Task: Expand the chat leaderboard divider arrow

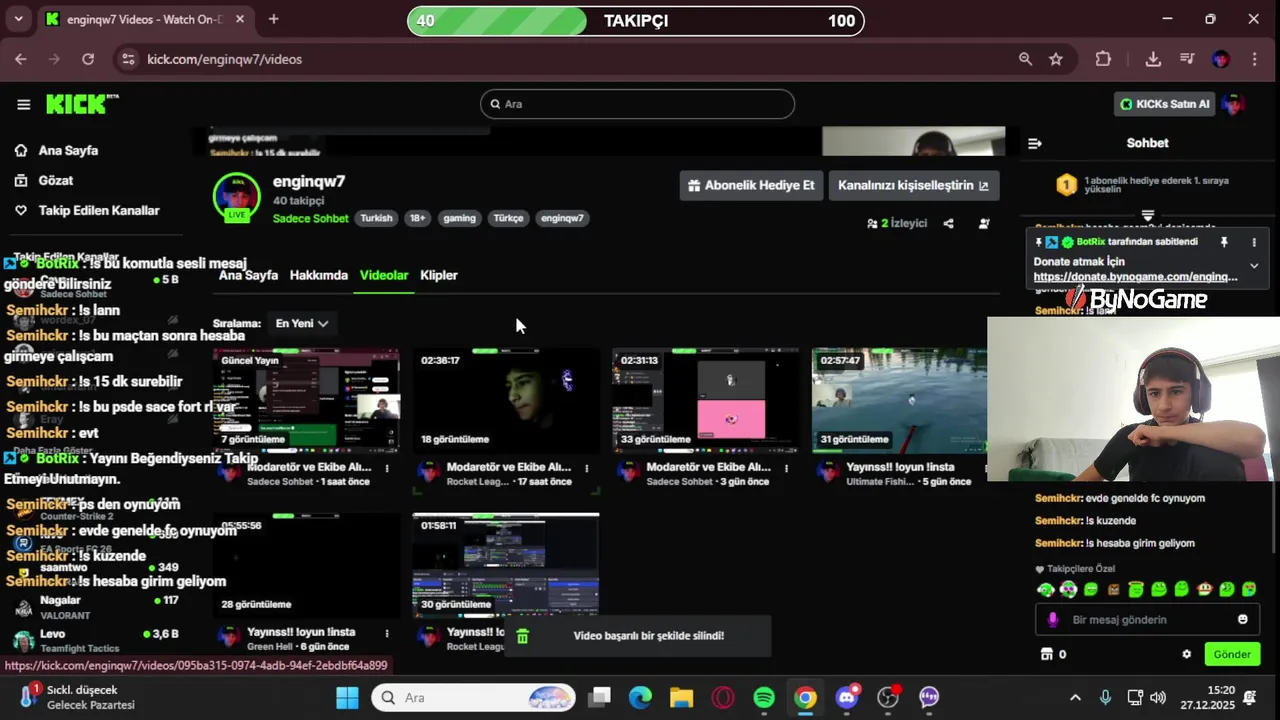Action: click(x=1148, y=216)
